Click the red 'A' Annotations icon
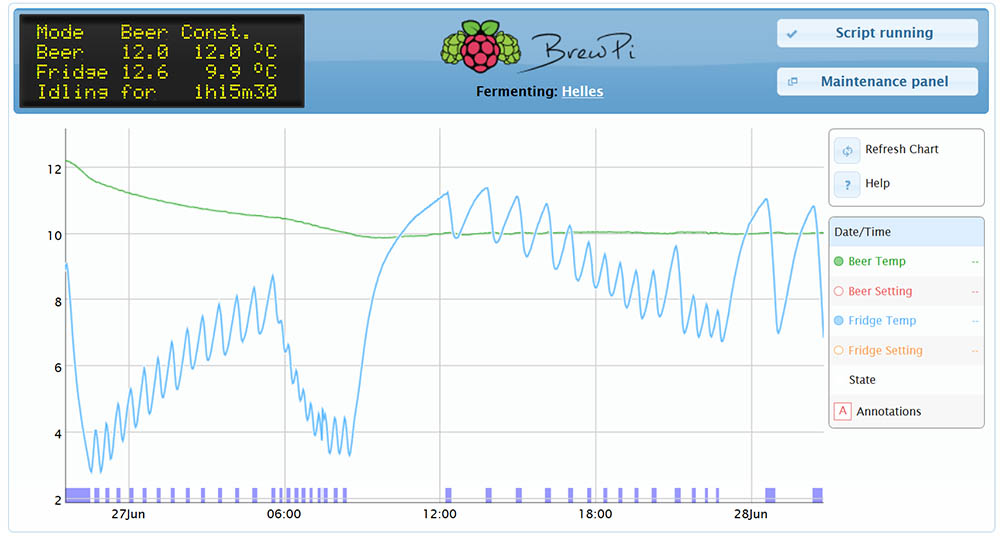1000x537 pixels. tap(842, 411)
